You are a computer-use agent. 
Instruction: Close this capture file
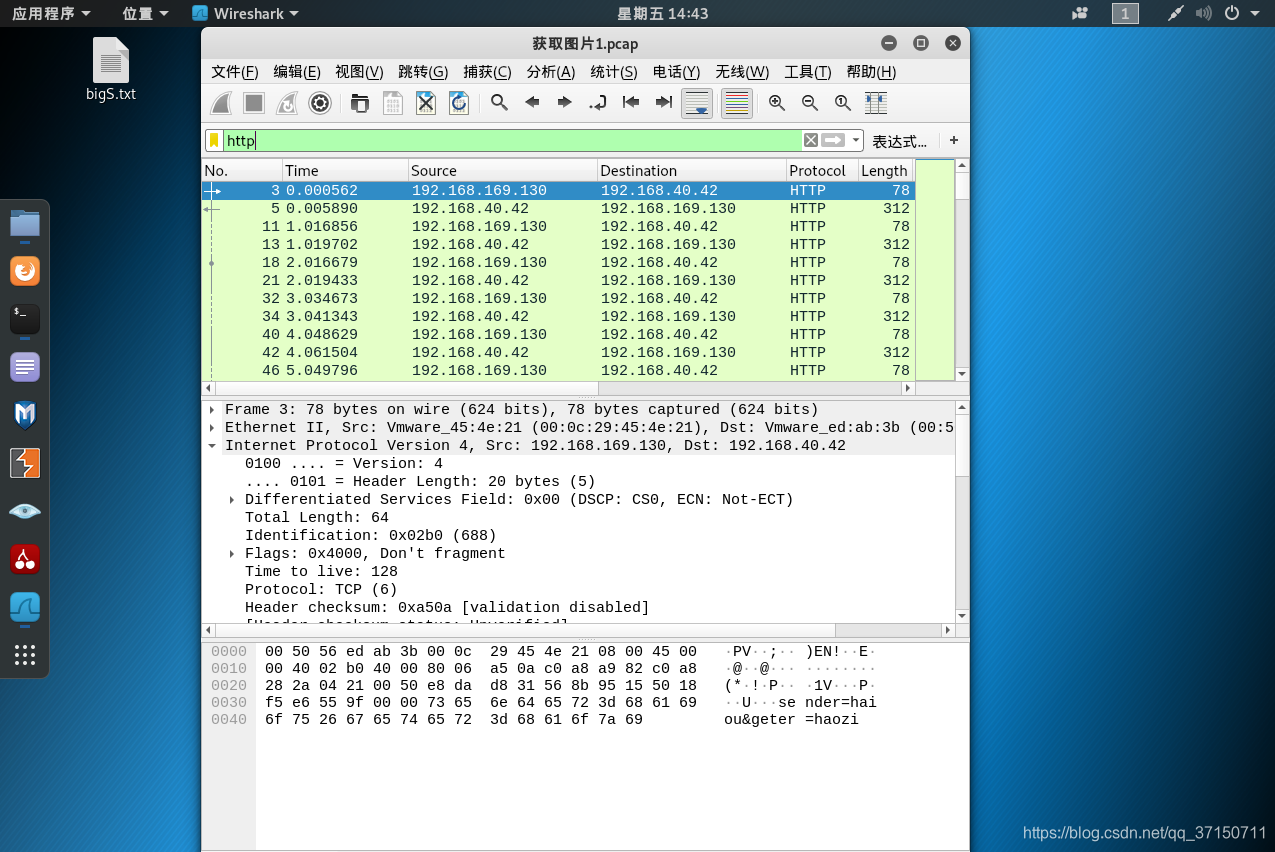(426, 103)
